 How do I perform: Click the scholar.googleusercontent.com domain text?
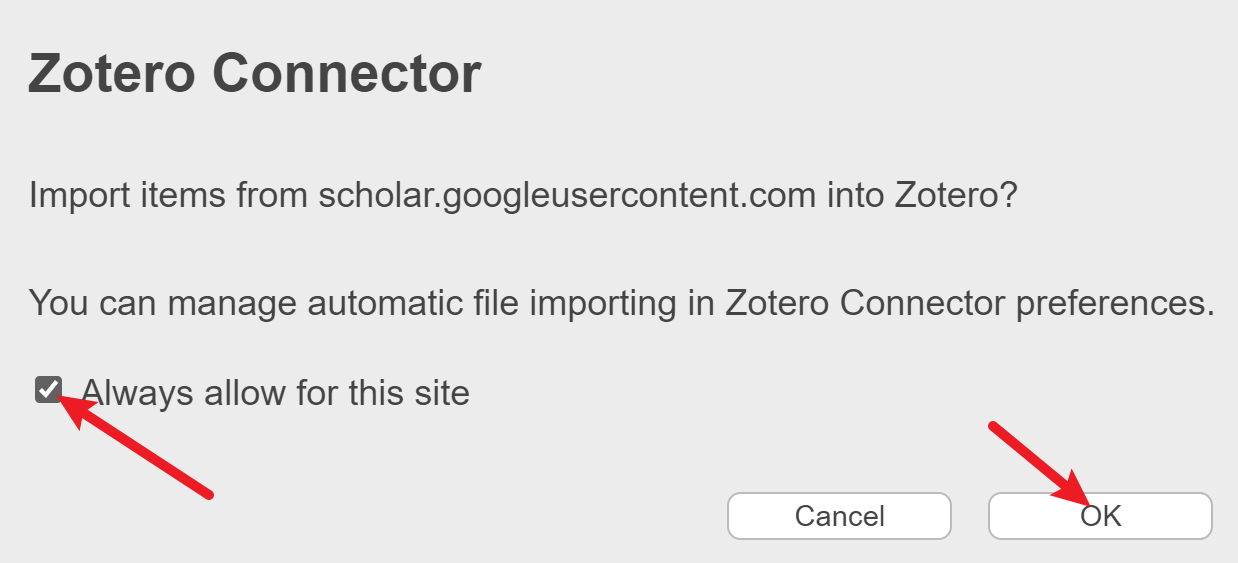pyautogui.click(x=567, y=195)
